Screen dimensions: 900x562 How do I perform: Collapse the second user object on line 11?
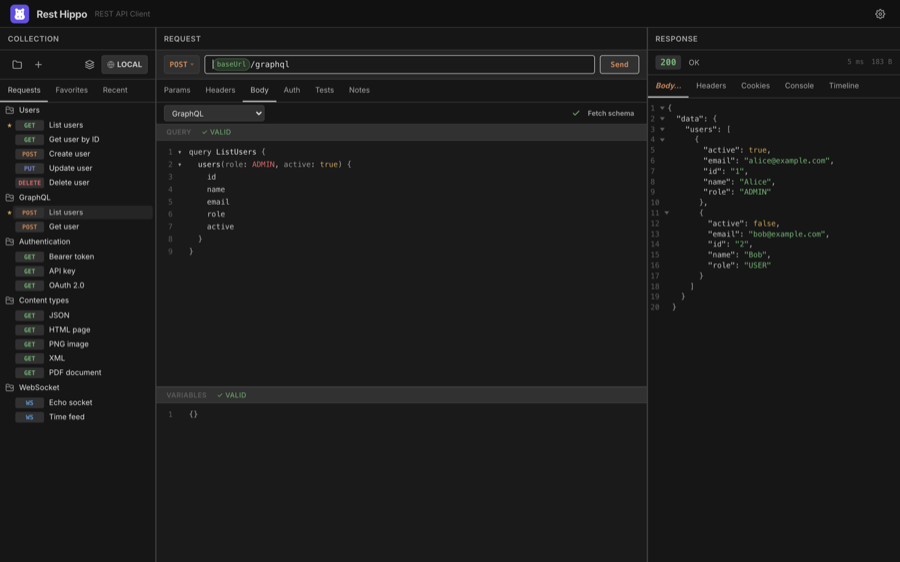pos(666,213)
